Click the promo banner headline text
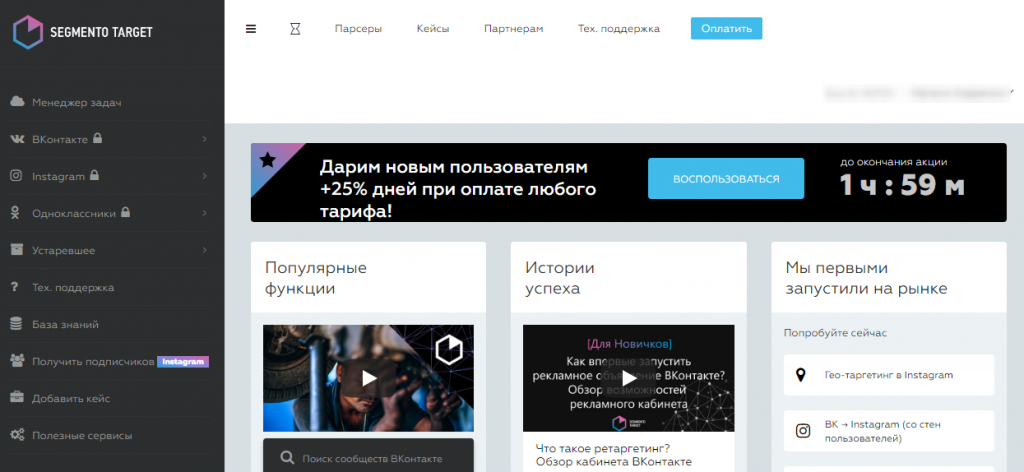 point(458,189)
